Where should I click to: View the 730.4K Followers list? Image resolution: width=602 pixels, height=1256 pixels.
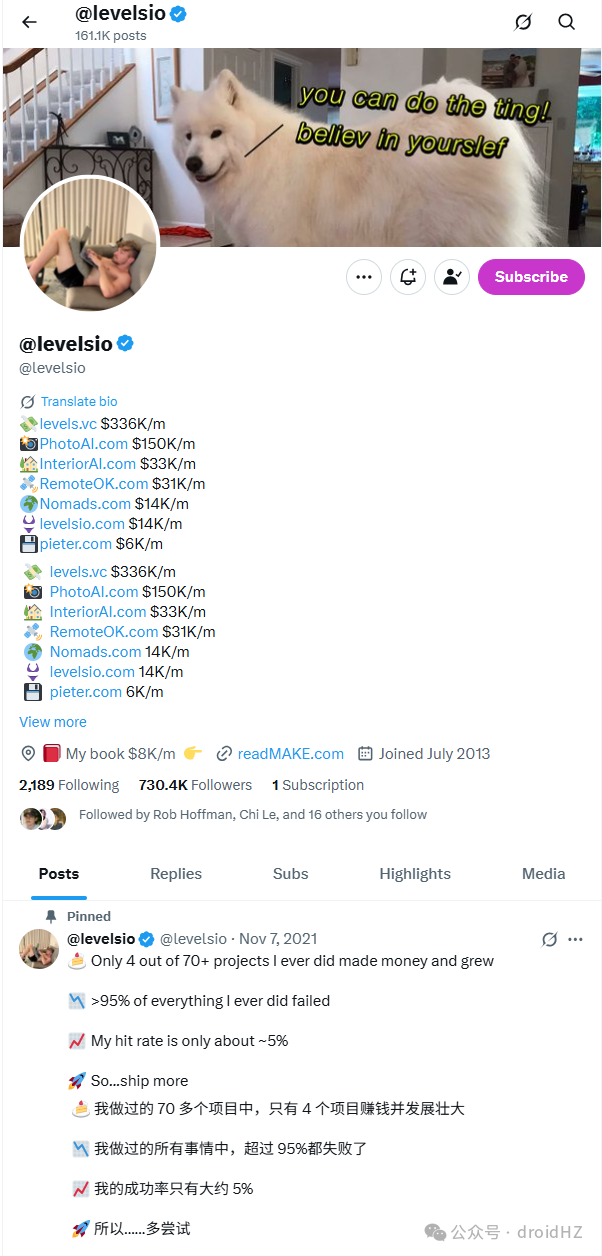(x=195, y=785)
